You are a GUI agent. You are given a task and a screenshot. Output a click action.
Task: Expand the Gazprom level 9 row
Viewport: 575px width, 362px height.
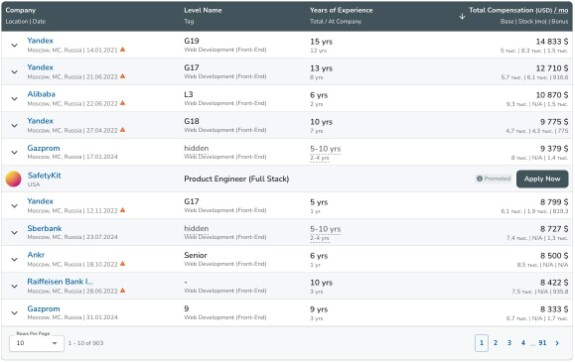14,313
